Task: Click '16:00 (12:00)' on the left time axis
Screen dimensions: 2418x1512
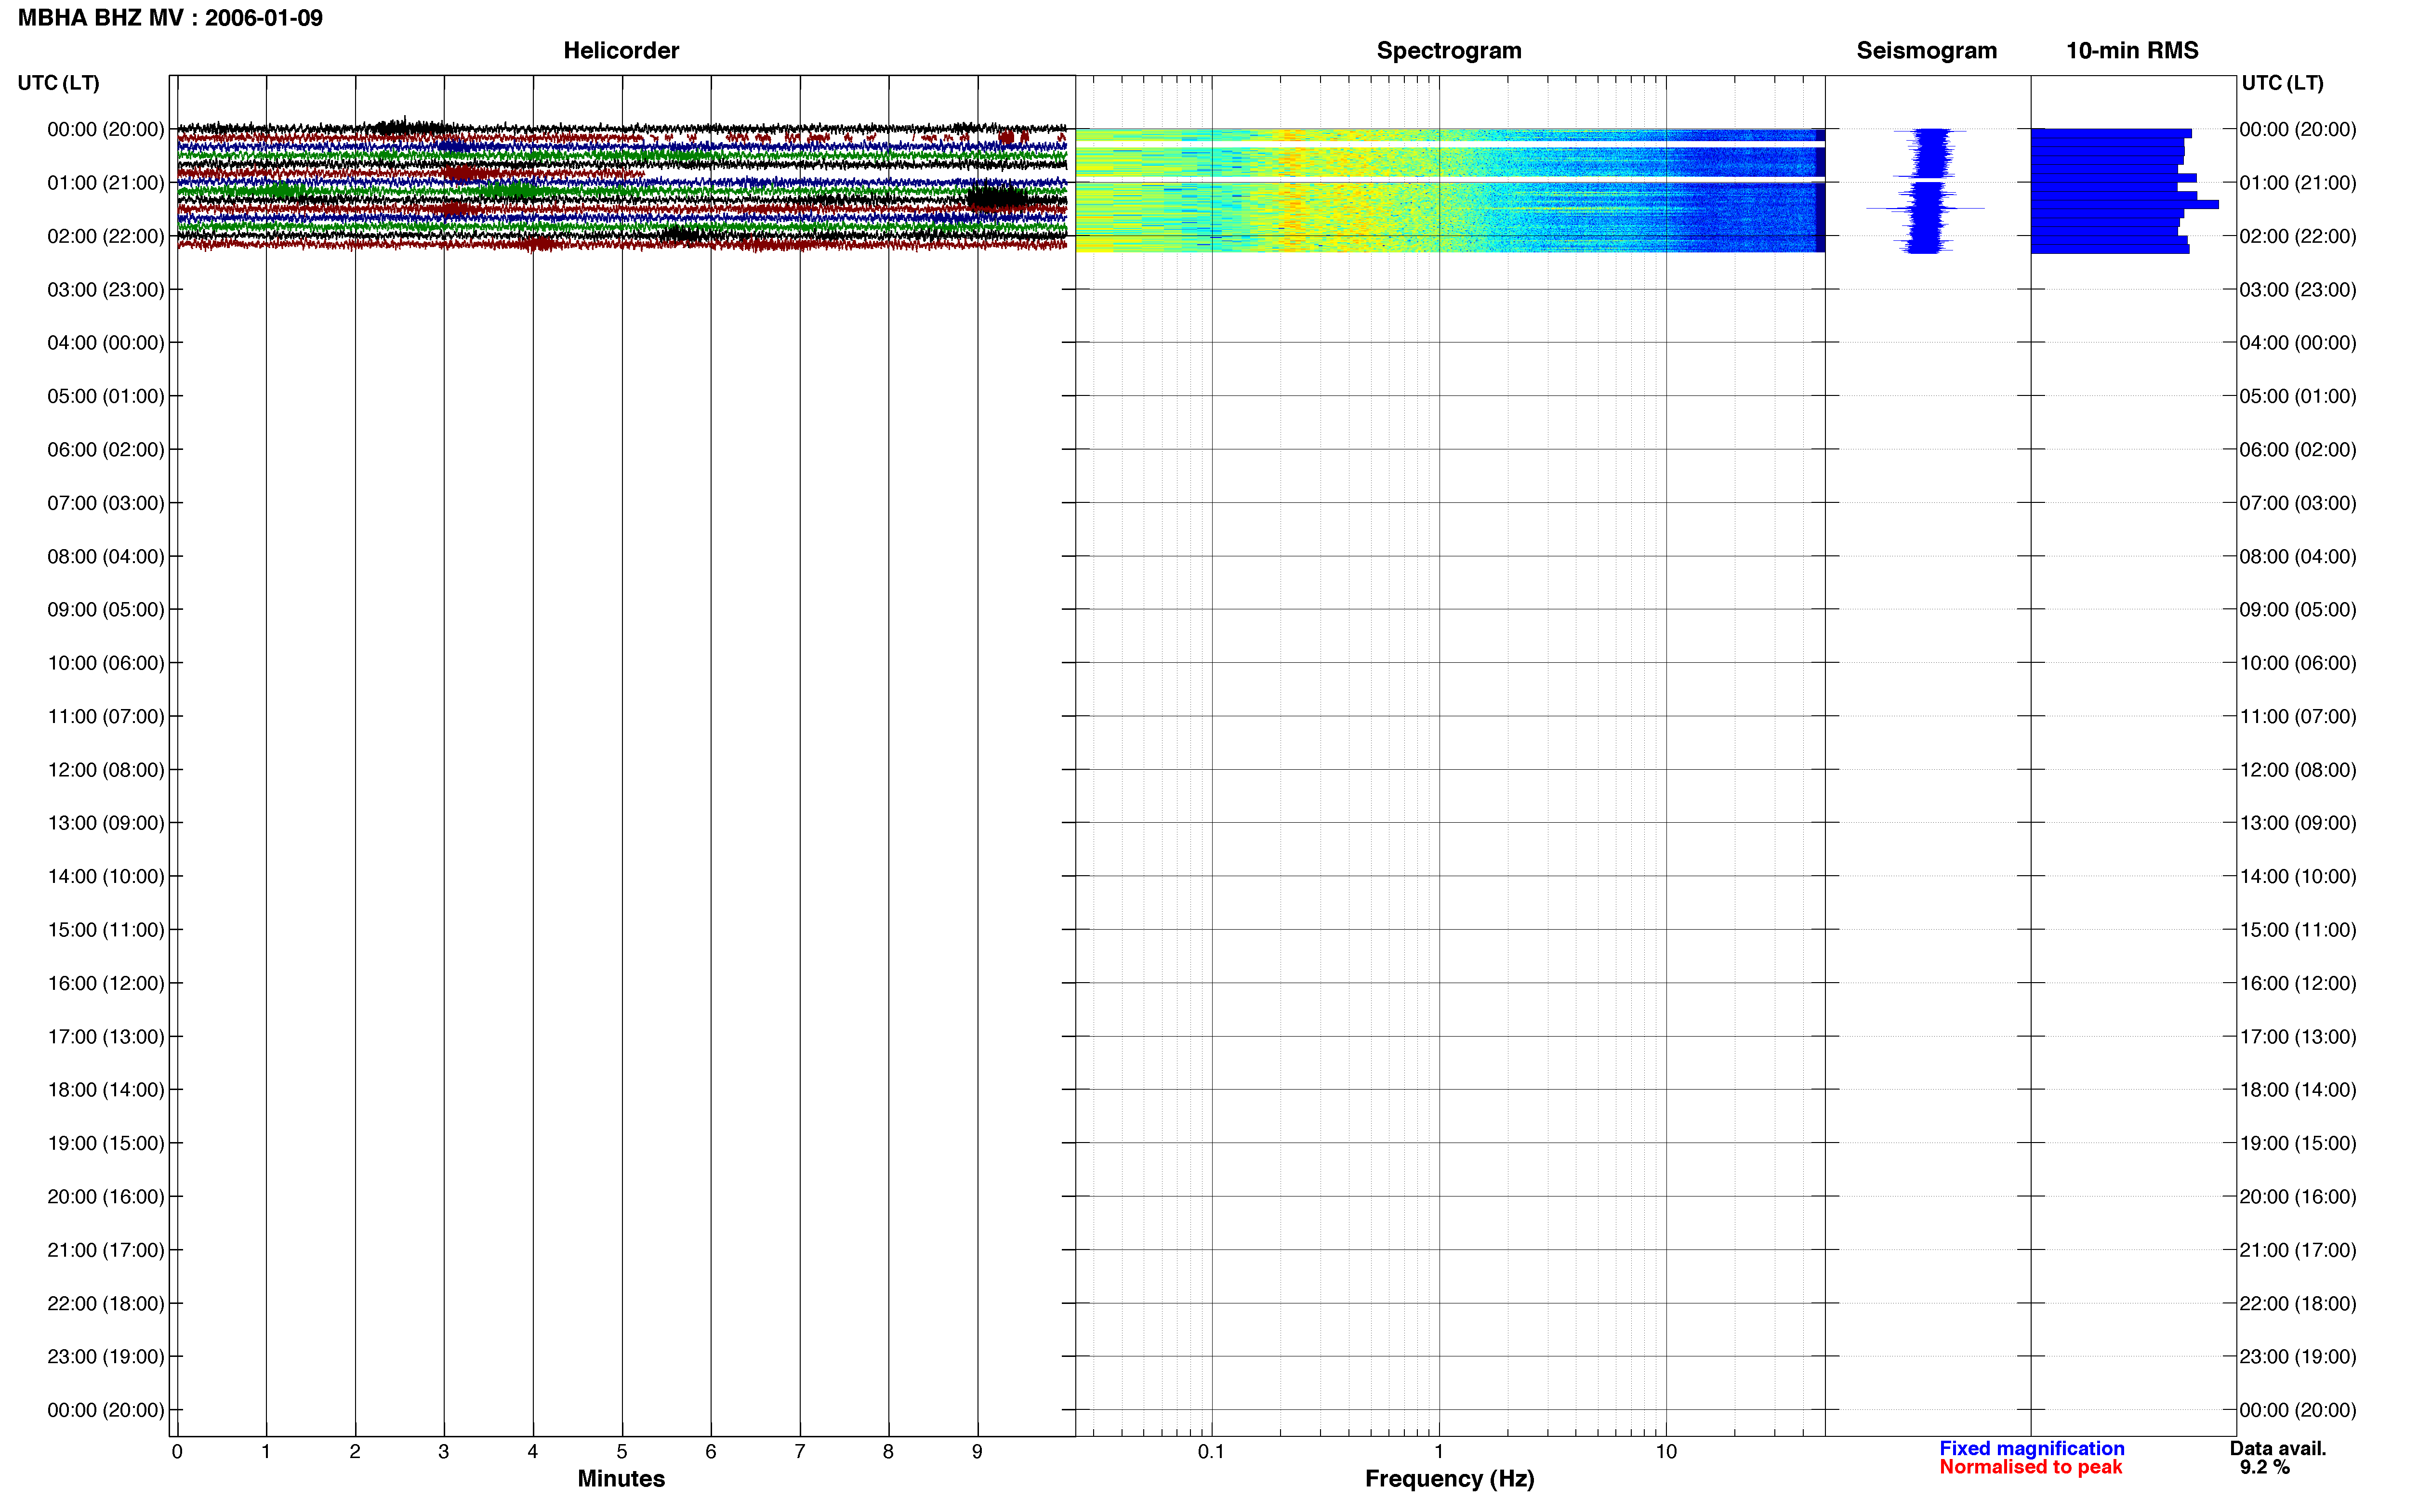Action: click(x=106, y=983)
